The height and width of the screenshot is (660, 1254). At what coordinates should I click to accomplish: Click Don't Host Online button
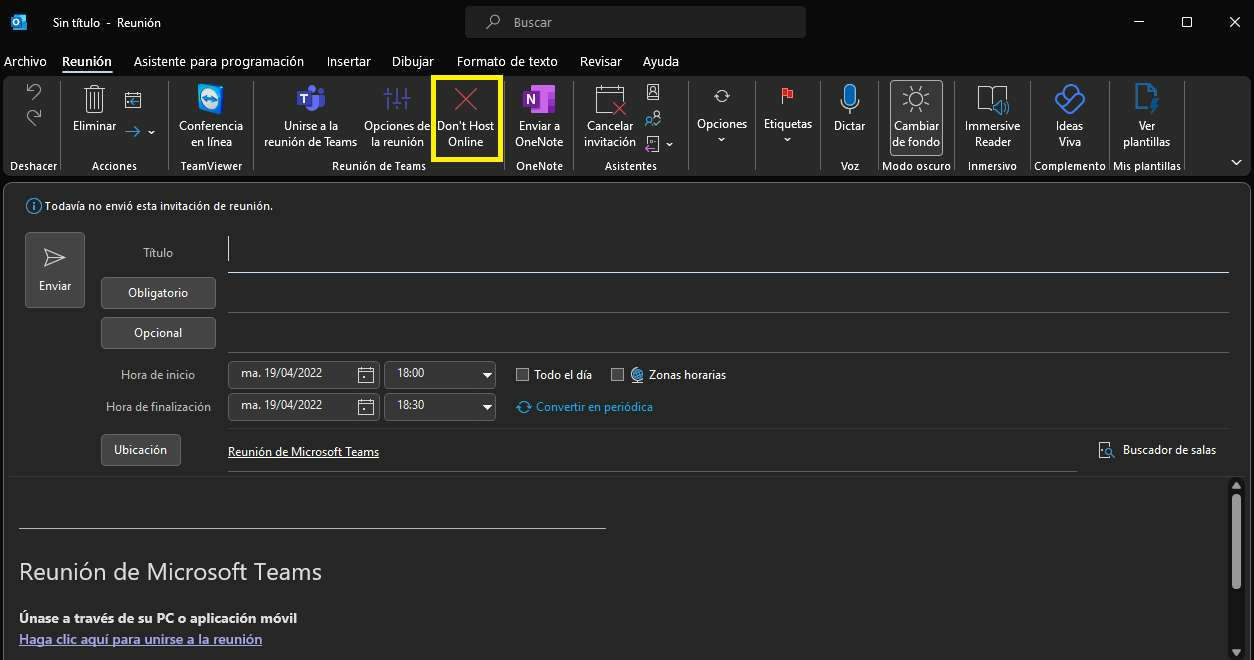point(466,117)
